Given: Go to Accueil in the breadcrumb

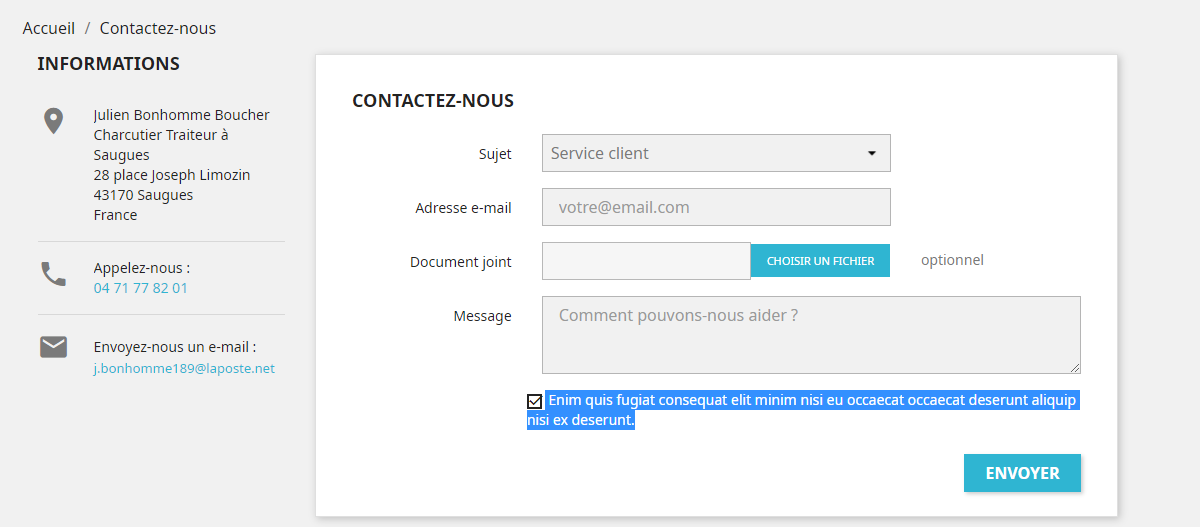Looking at the screenshot, I should pos(49,28).
